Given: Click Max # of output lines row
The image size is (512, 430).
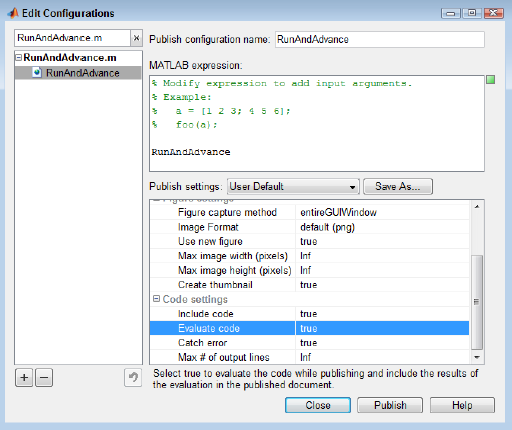Looking at the screenshot, I should [x=309, y=357].
